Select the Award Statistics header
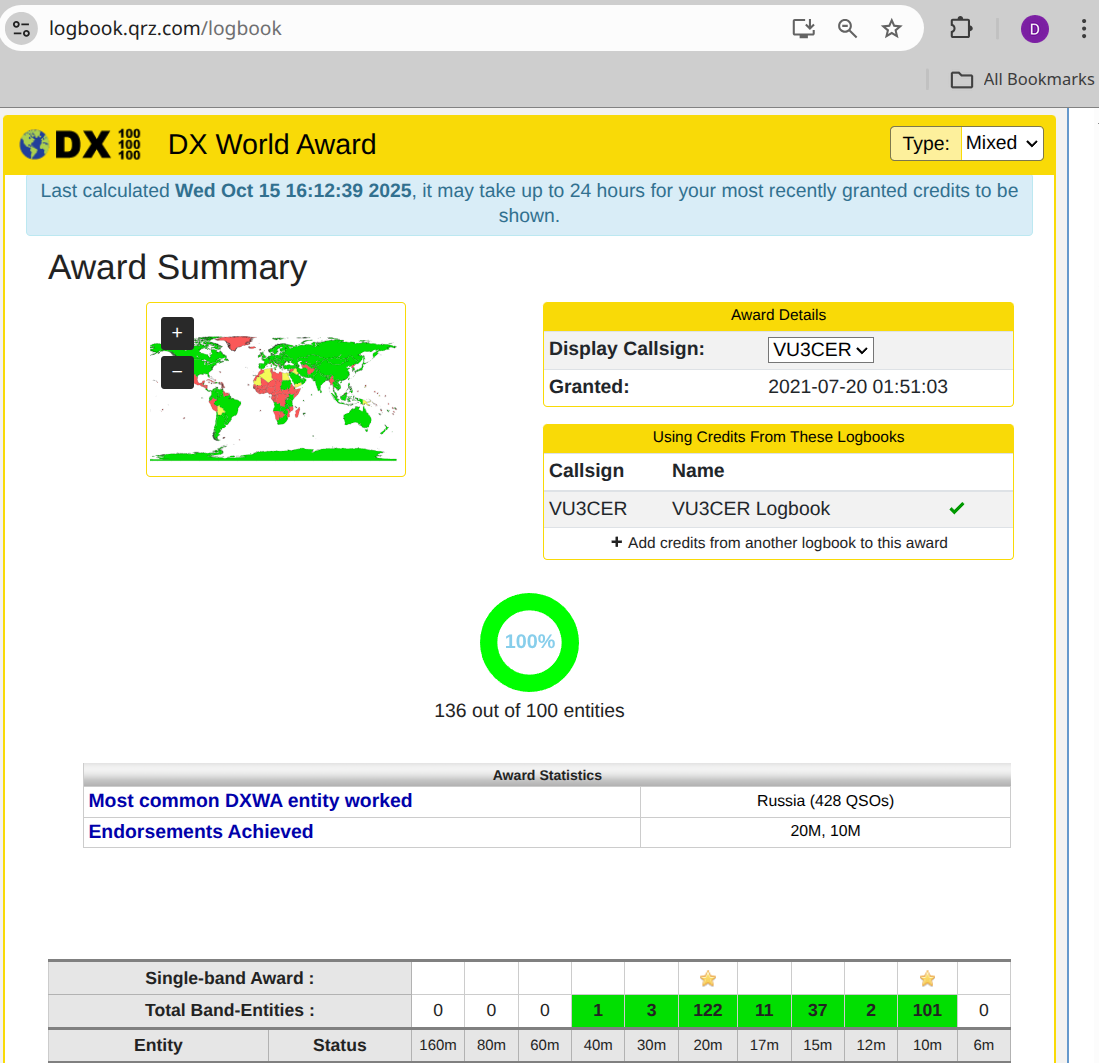 coord(546,774)
